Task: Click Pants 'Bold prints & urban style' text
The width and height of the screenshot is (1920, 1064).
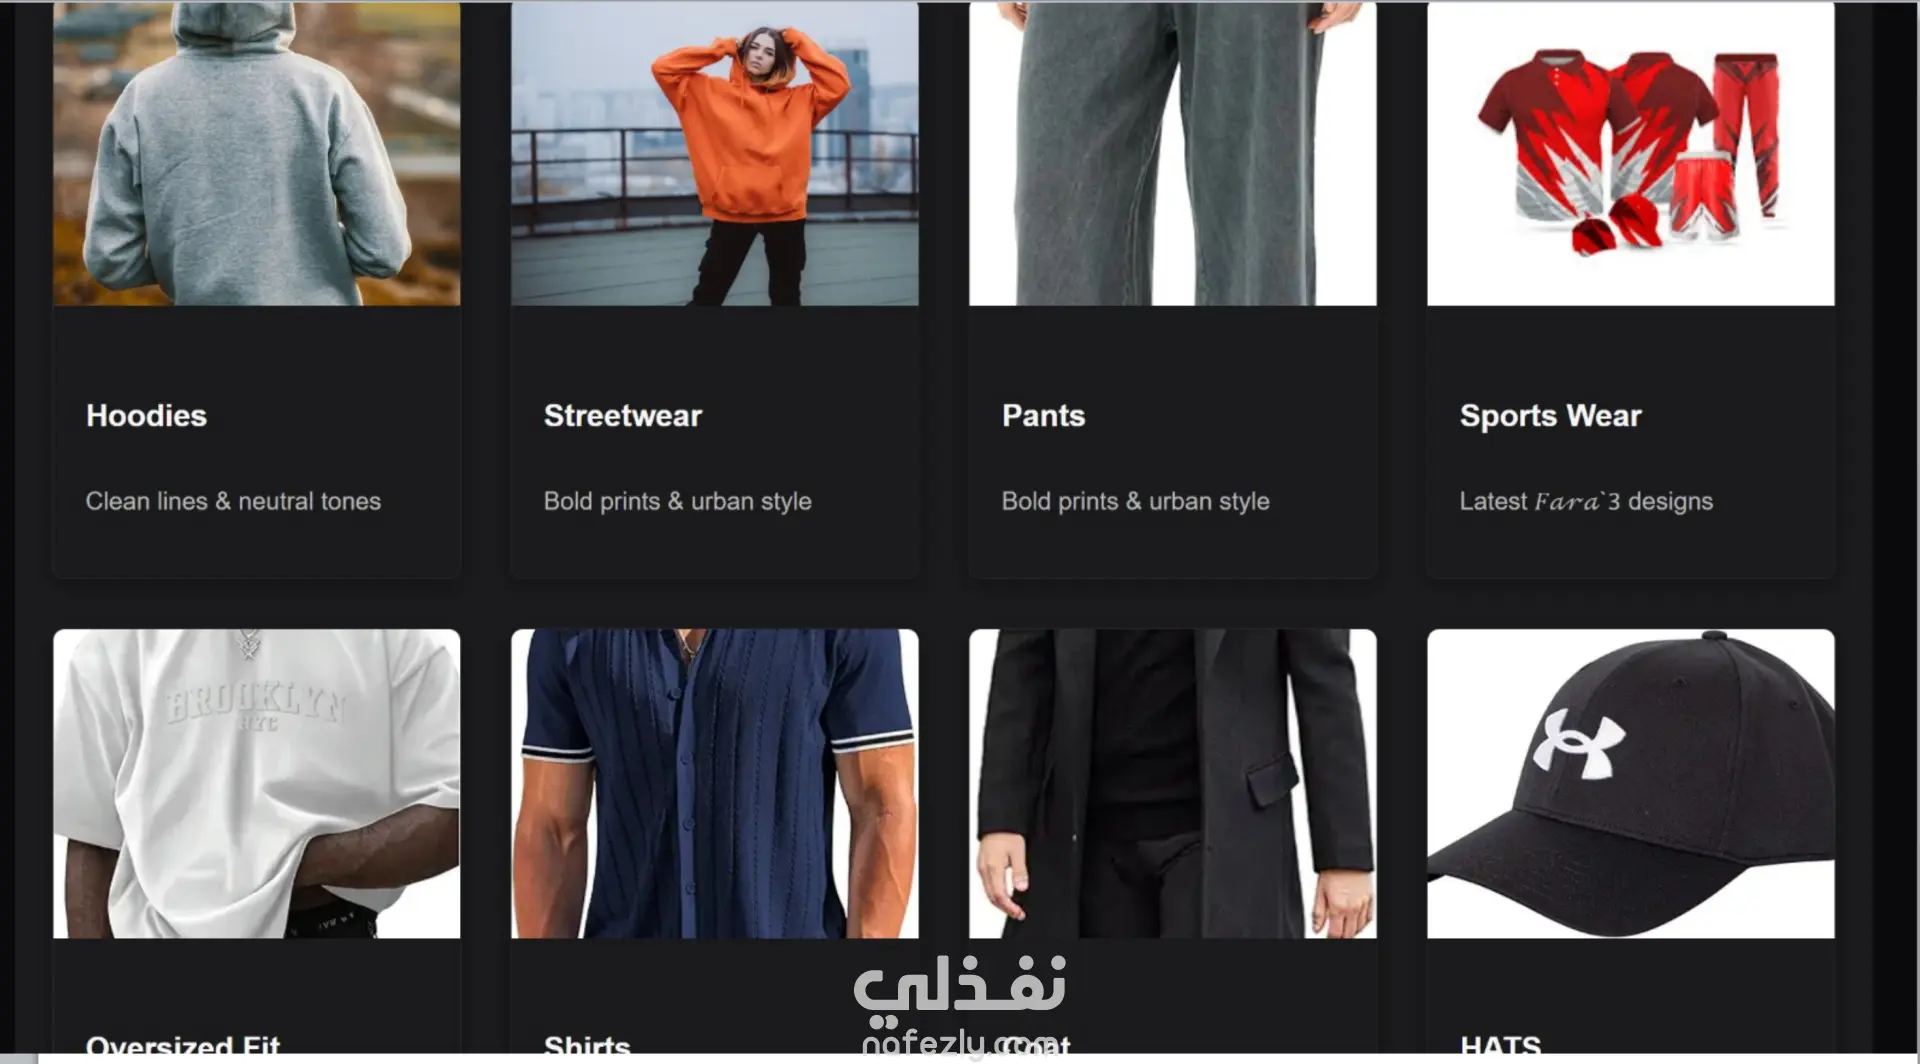Action: tap(1136, 501)
